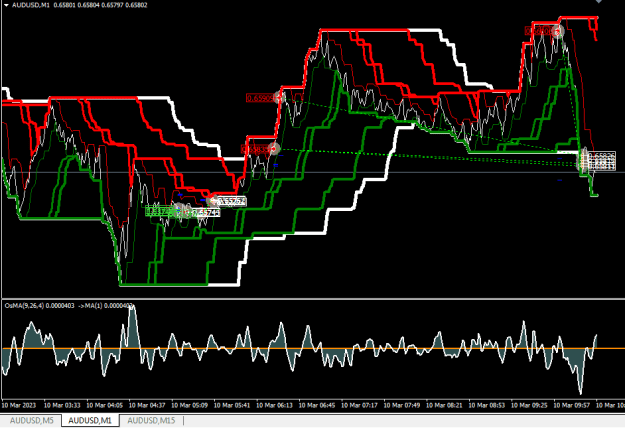625x428 pixels.
Task: Click the trade marker at top-right red label
Action: coord(558,31)
